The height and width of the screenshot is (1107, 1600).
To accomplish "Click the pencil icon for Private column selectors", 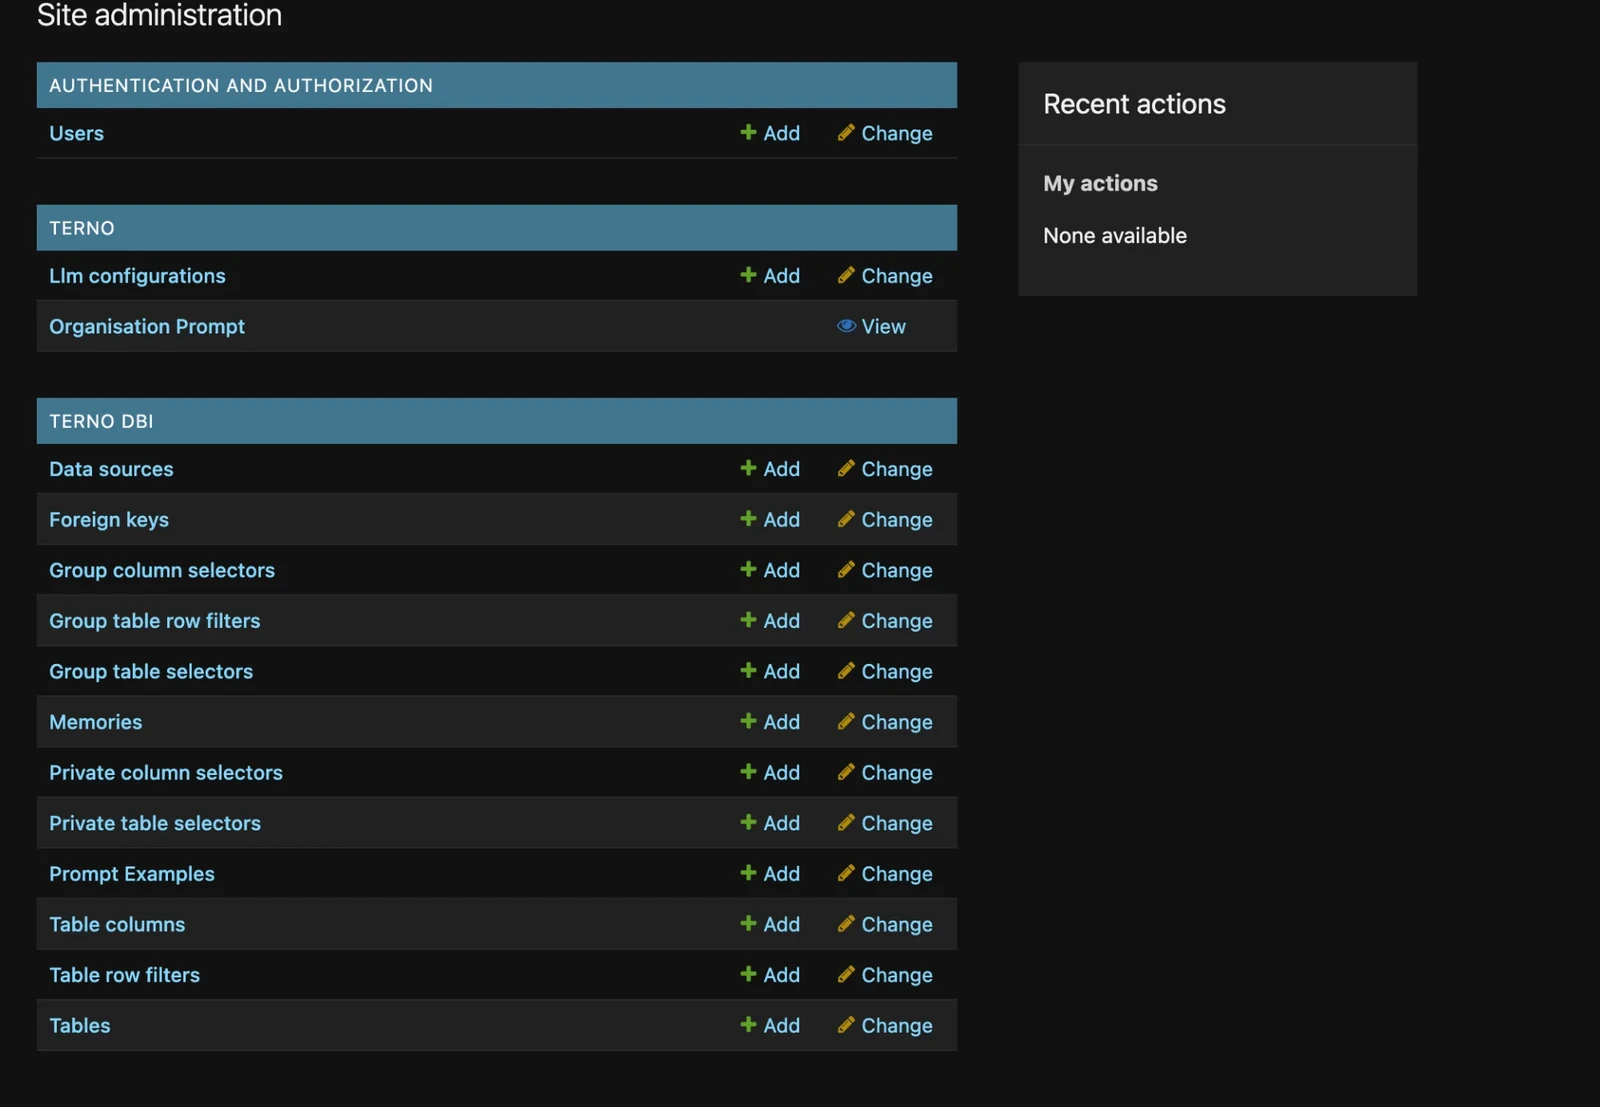I will 846,771.
